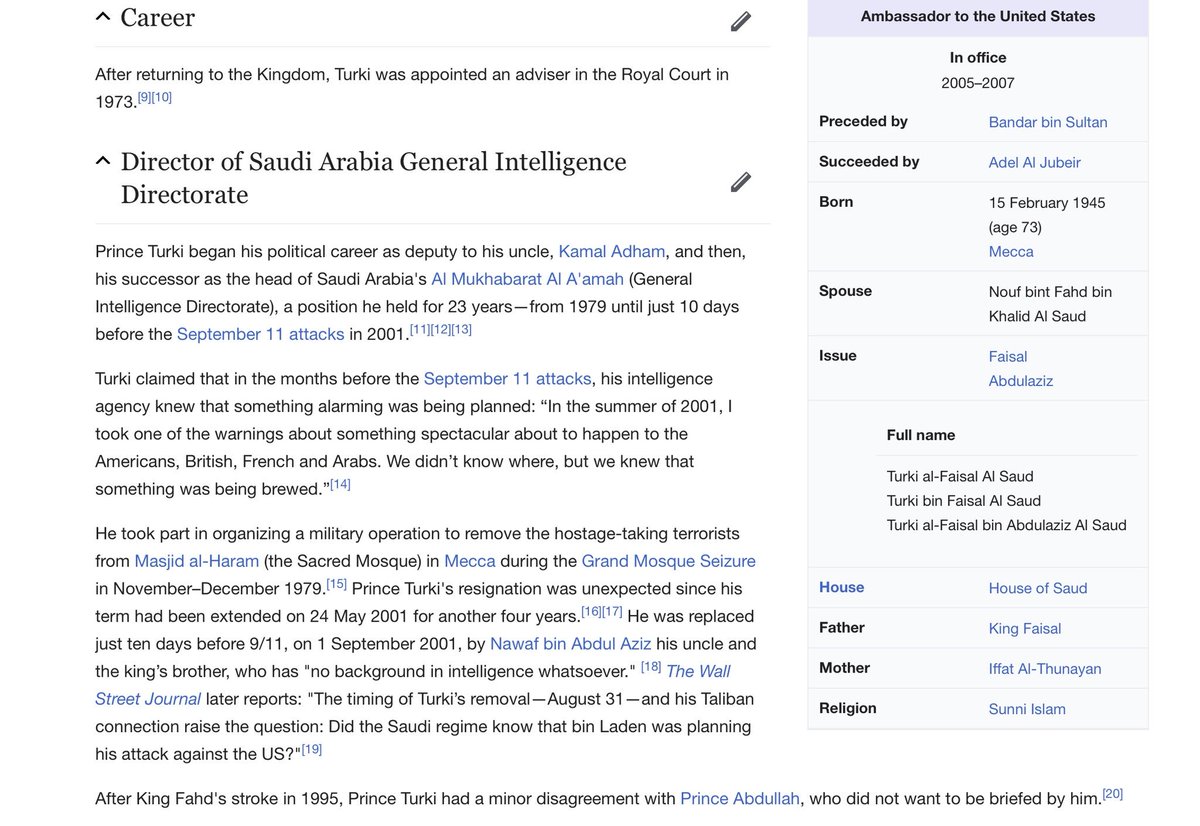This screenshot has height=826, width=1200.
Task: Open the Kamal Adham link
Action: (x=612, y=251)
